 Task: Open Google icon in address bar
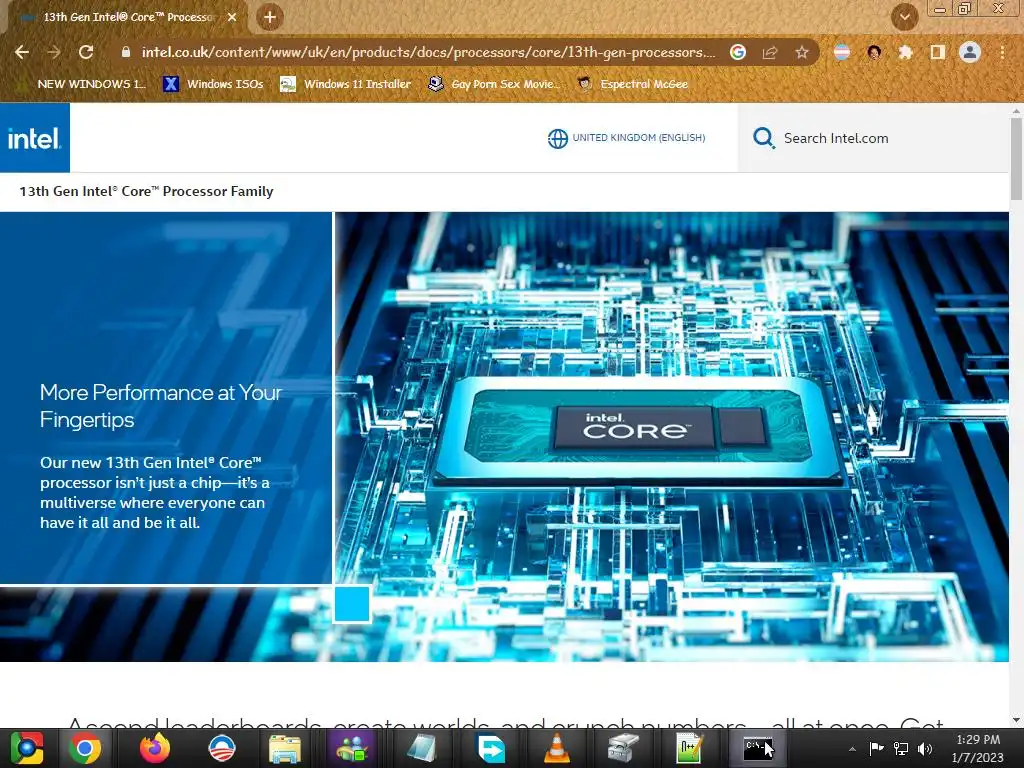tap(738, 52)
